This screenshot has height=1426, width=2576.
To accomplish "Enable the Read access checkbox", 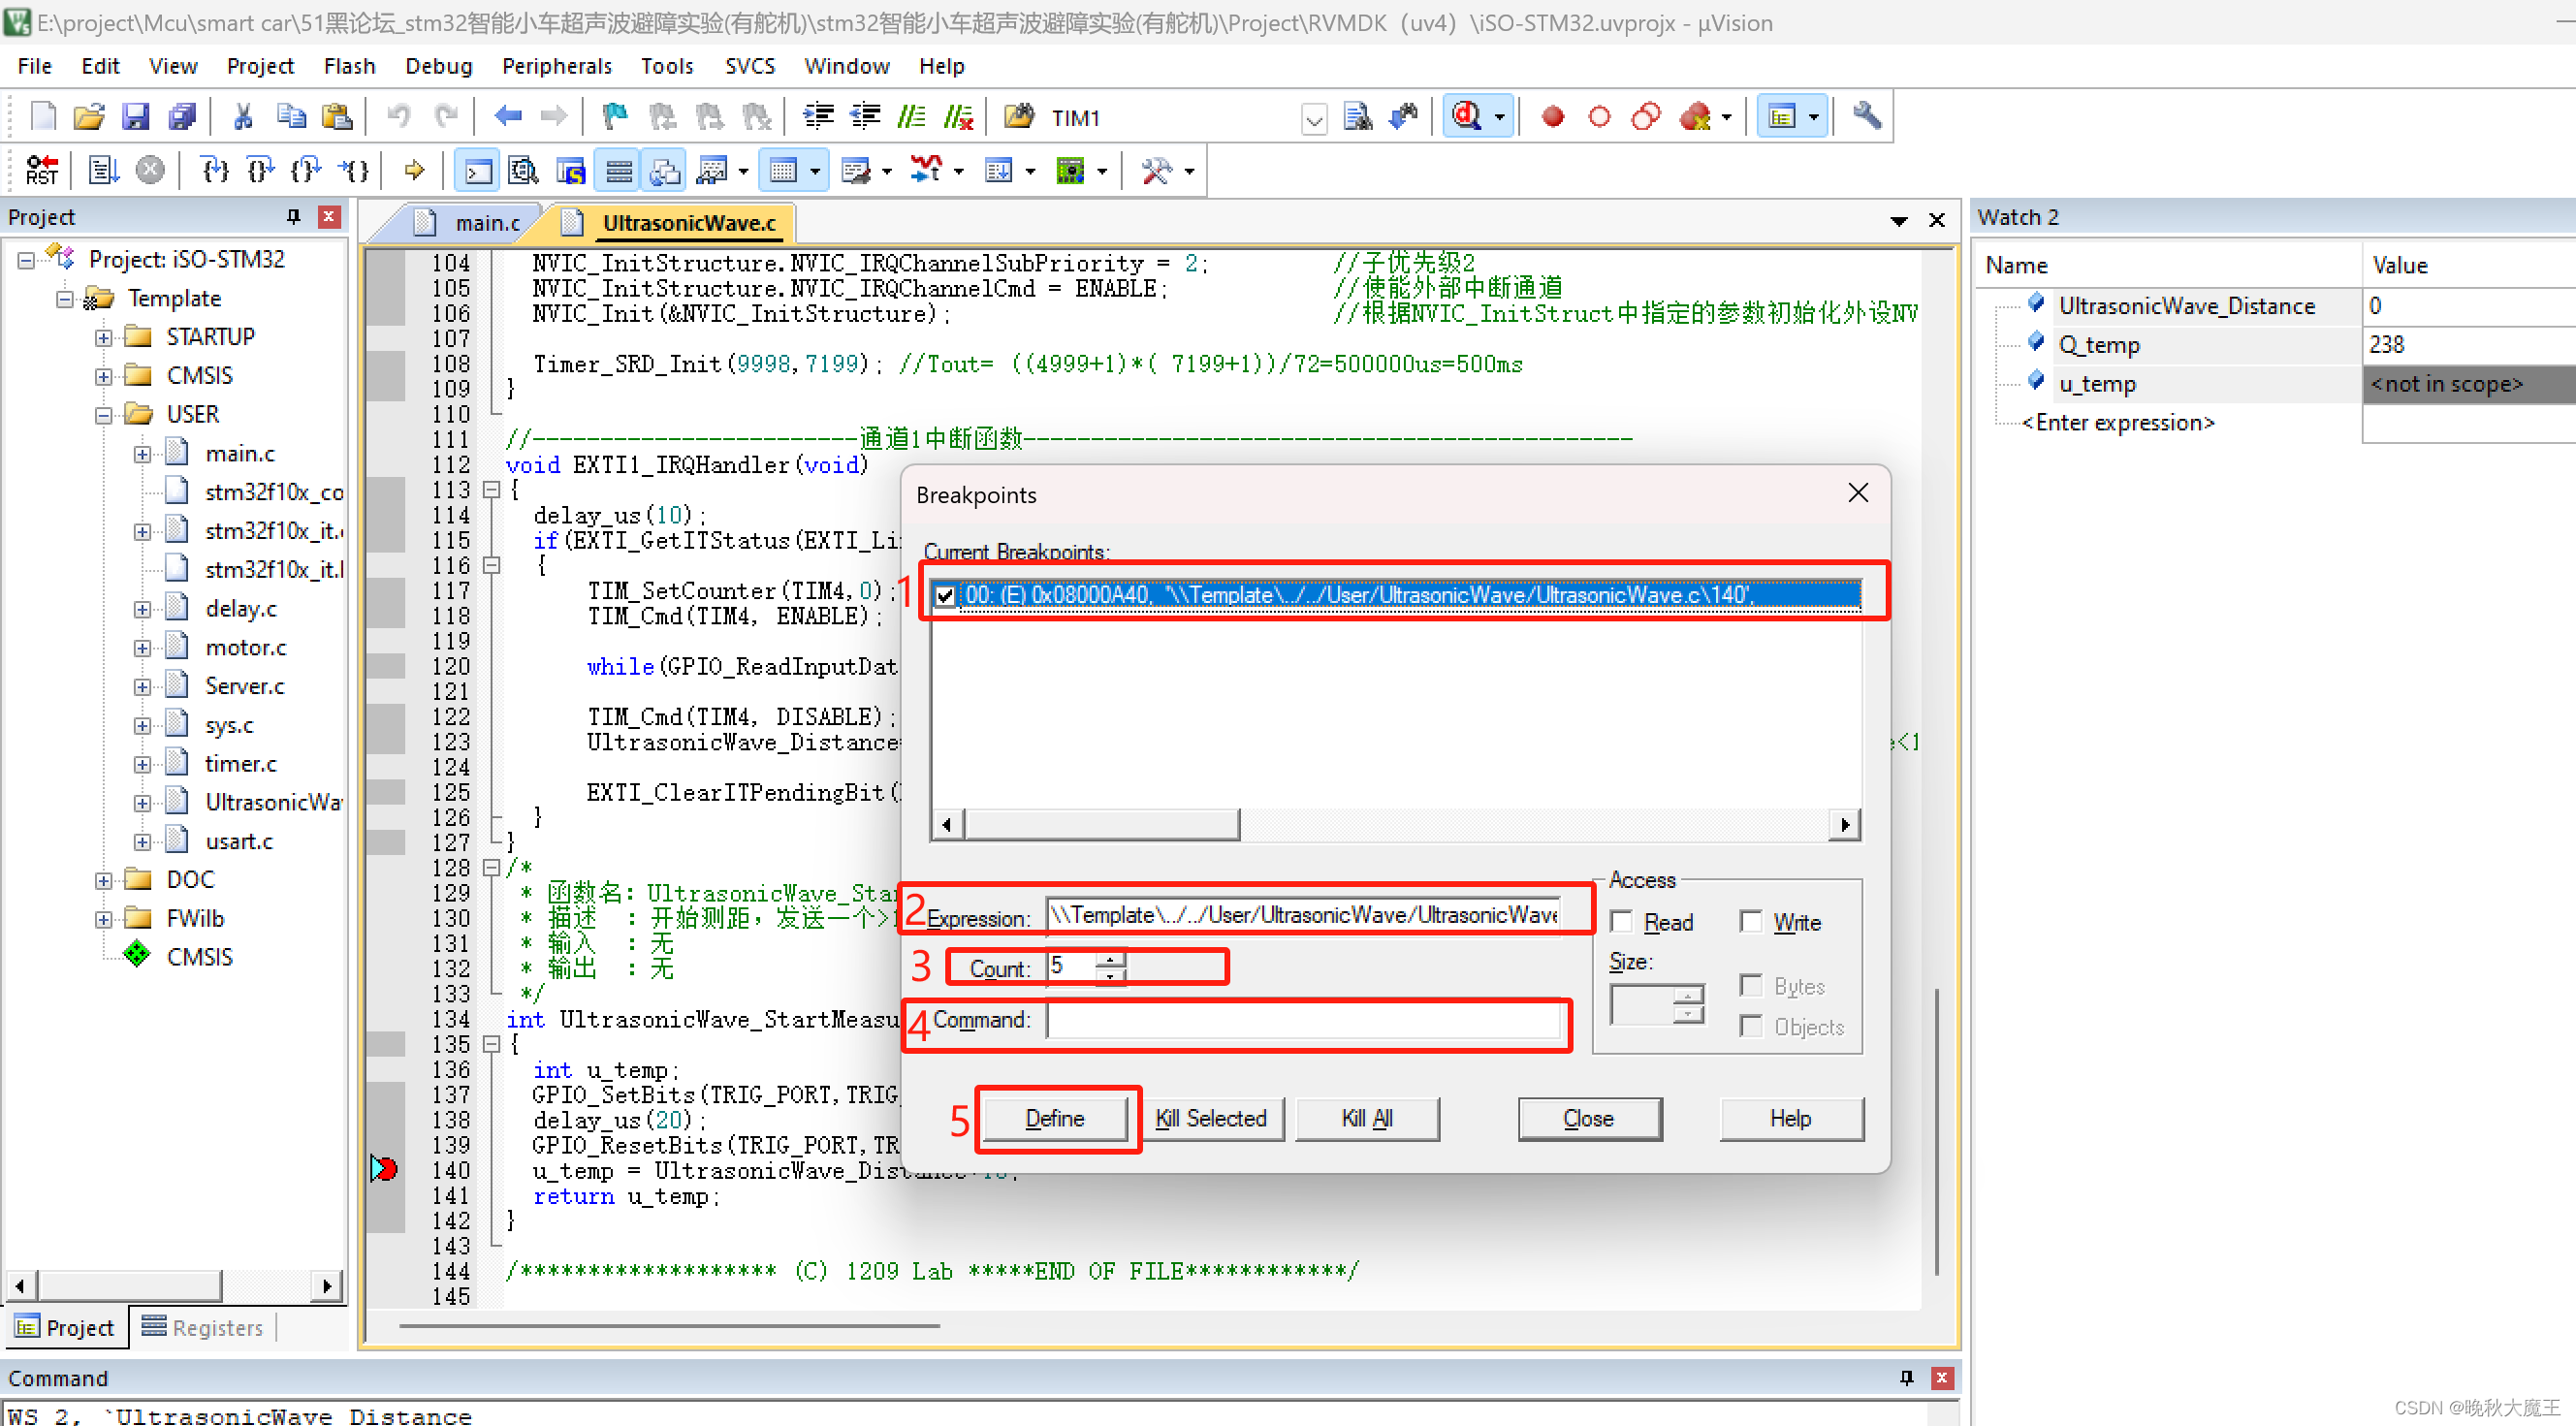I will (x=1622, y=921).
